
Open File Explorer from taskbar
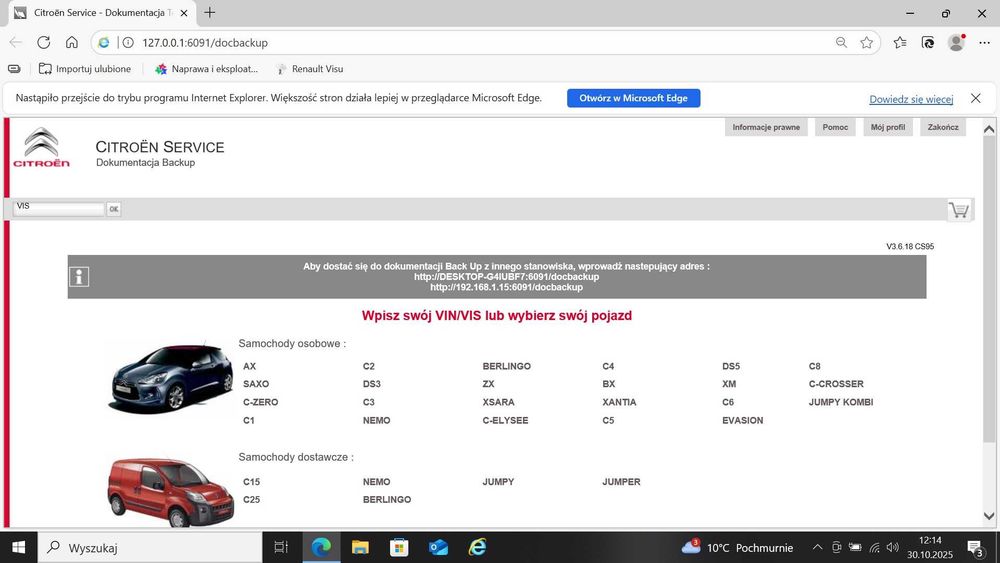point(360,547)
